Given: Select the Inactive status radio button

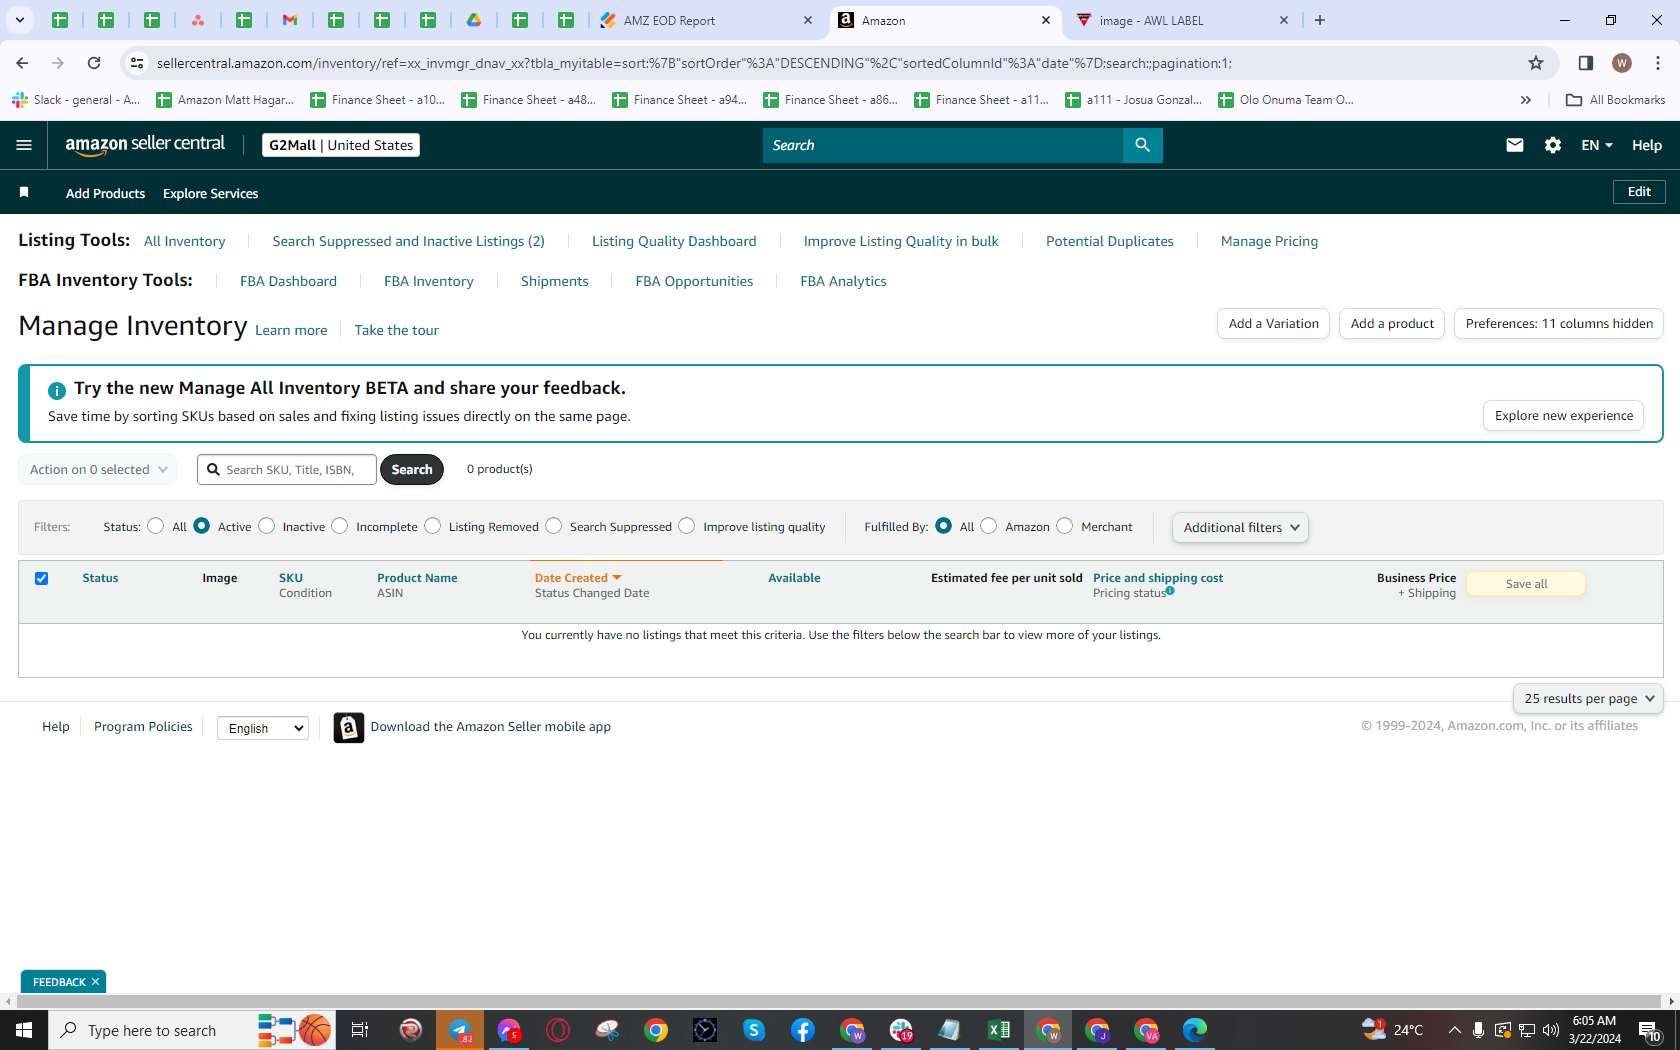Looking at the screenshot, I should [267, 526].
